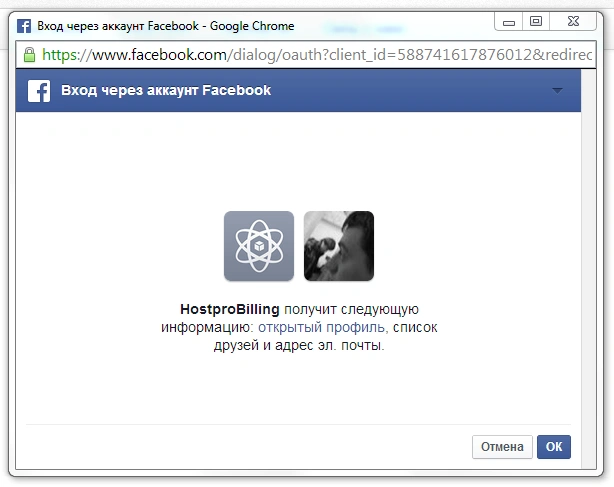Click the HostproBilling app name text
Screen dimensions: 614x487
[x=229, y=309]
